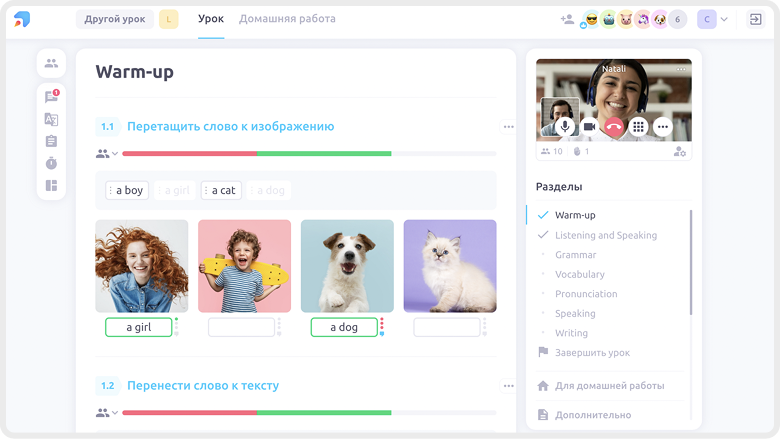Click the small self-view video thumbnail
Image resolution: width=780 pixels, height=439 pixels.
tap(560, 117)
